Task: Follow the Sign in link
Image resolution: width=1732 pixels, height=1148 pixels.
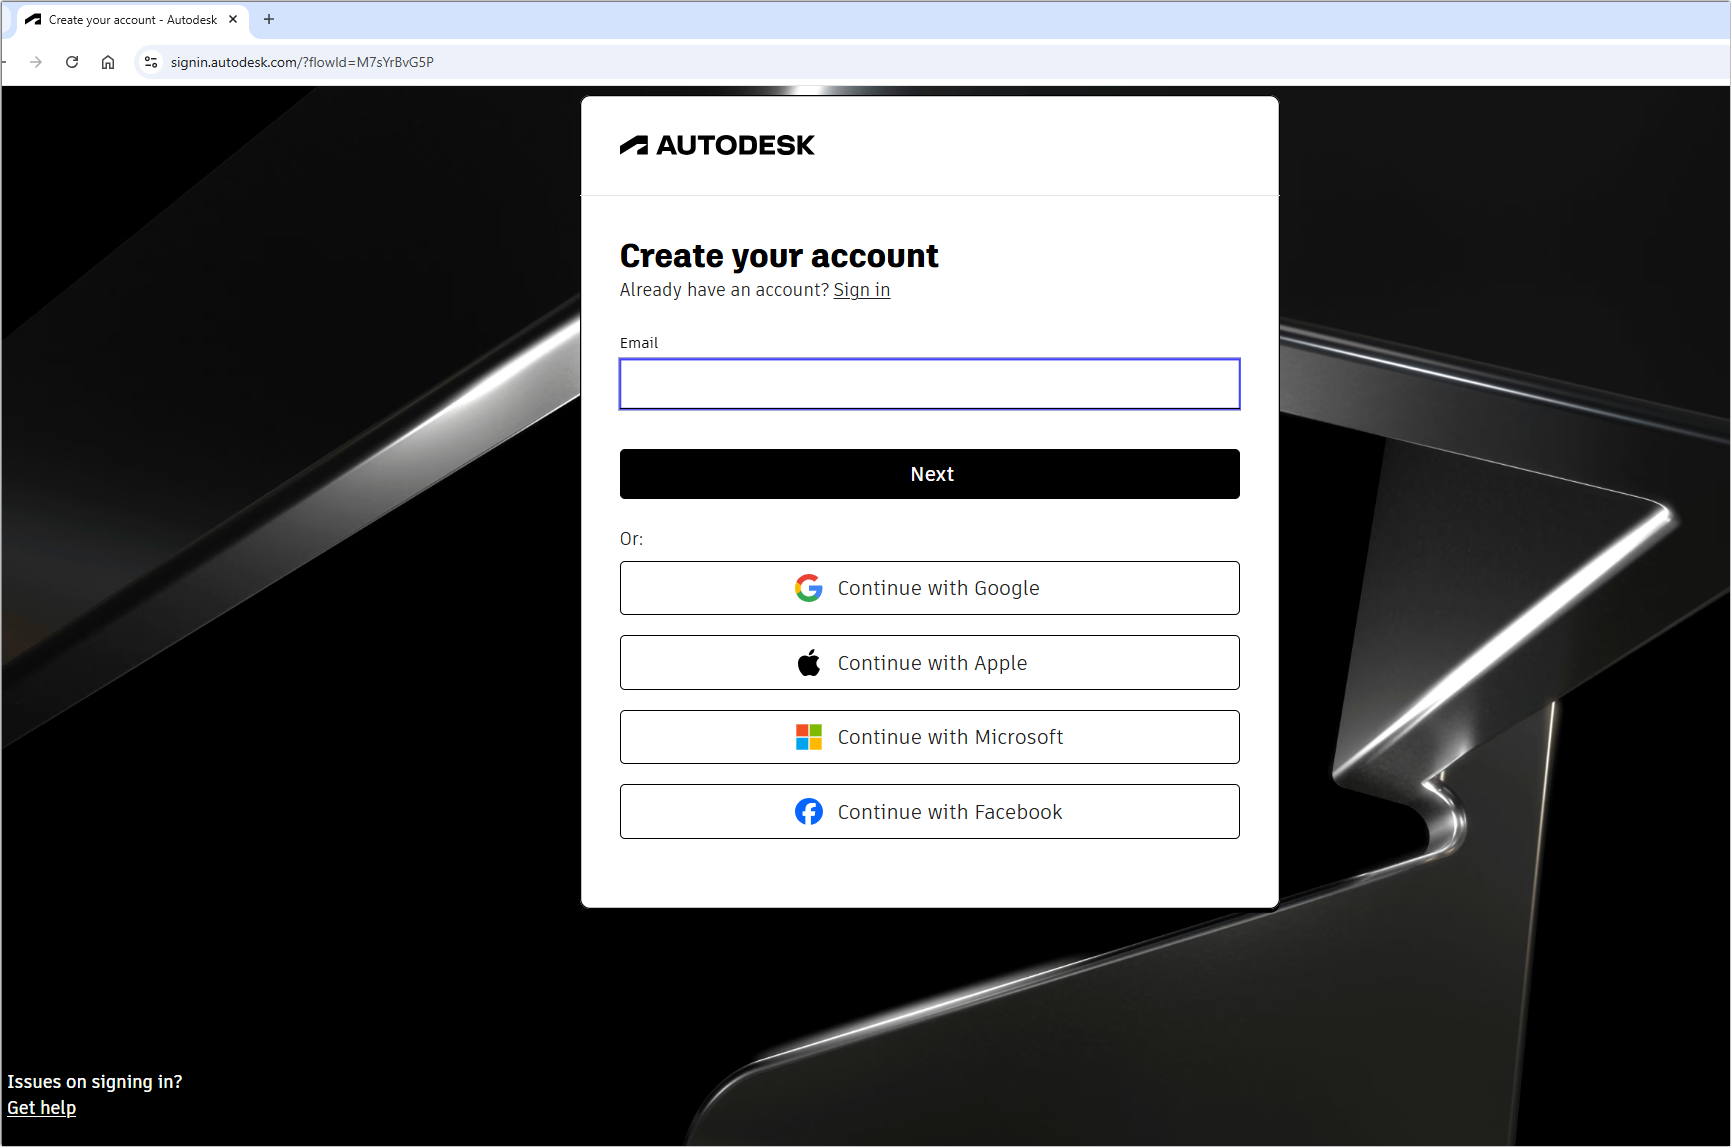Action: click(862, 290)
